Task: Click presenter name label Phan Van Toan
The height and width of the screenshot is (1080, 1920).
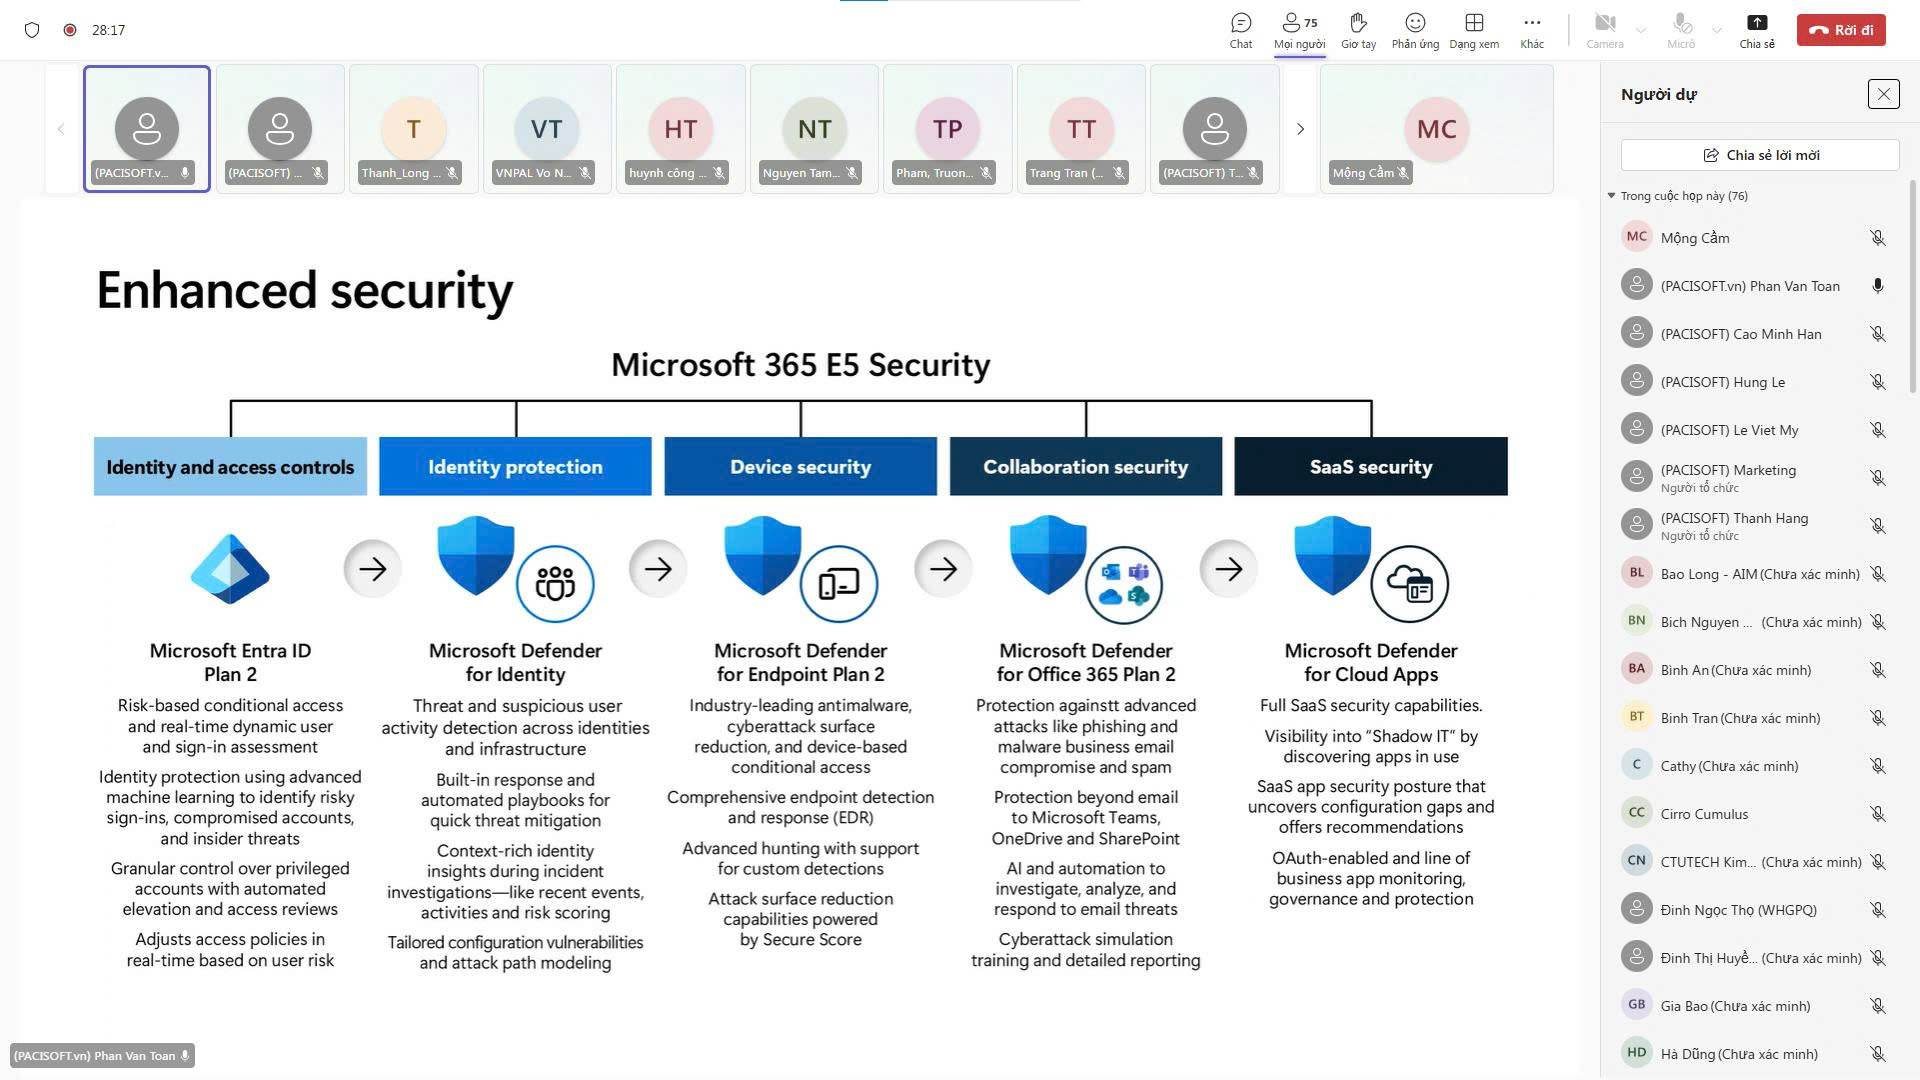Action: pos(102,1056)
